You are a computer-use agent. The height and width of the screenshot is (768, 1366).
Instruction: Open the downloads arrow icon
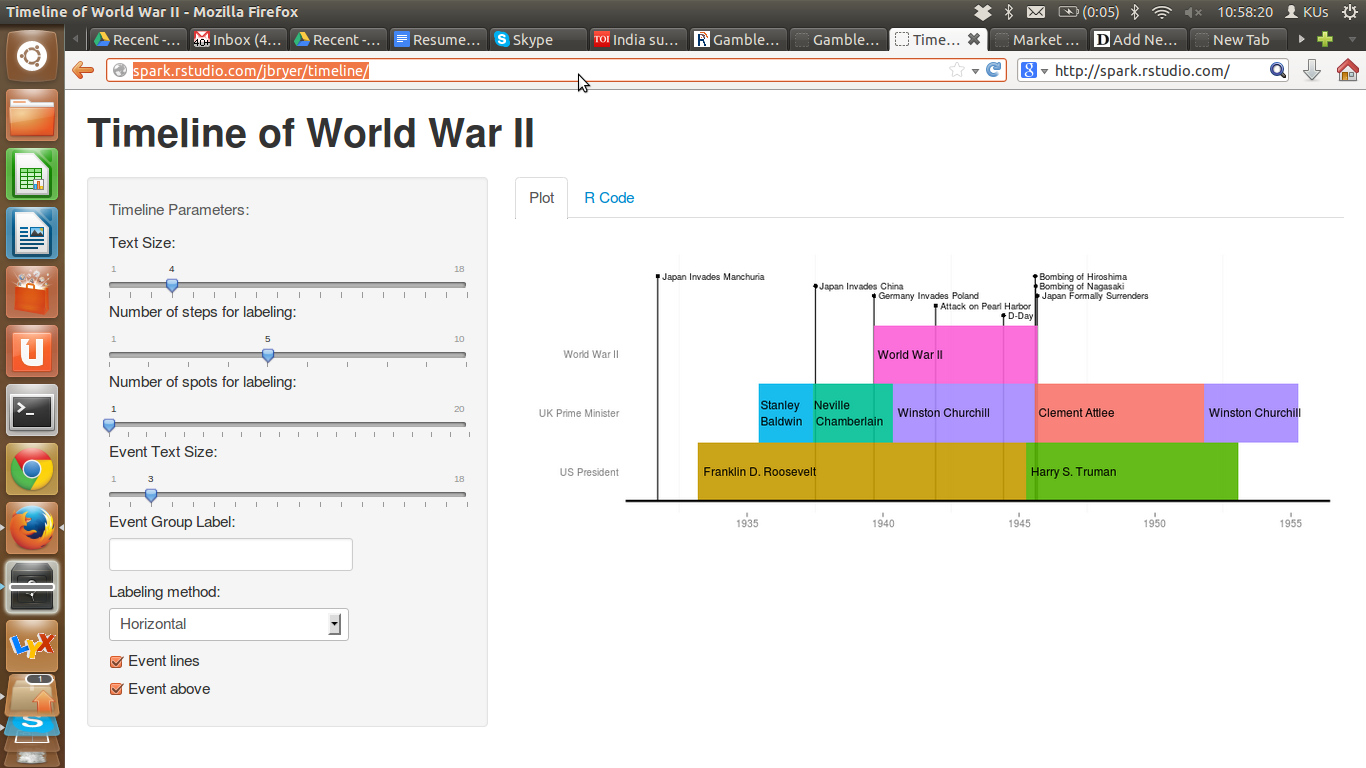[1312, 70]
